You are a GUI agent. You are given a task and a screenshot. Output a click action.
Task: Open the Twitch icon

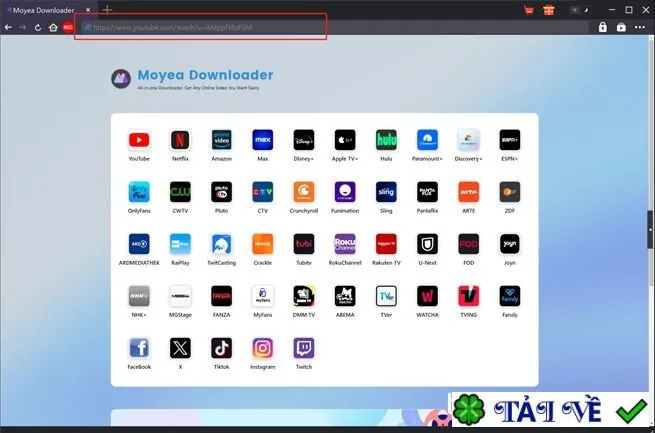click(x=304, y=348)
